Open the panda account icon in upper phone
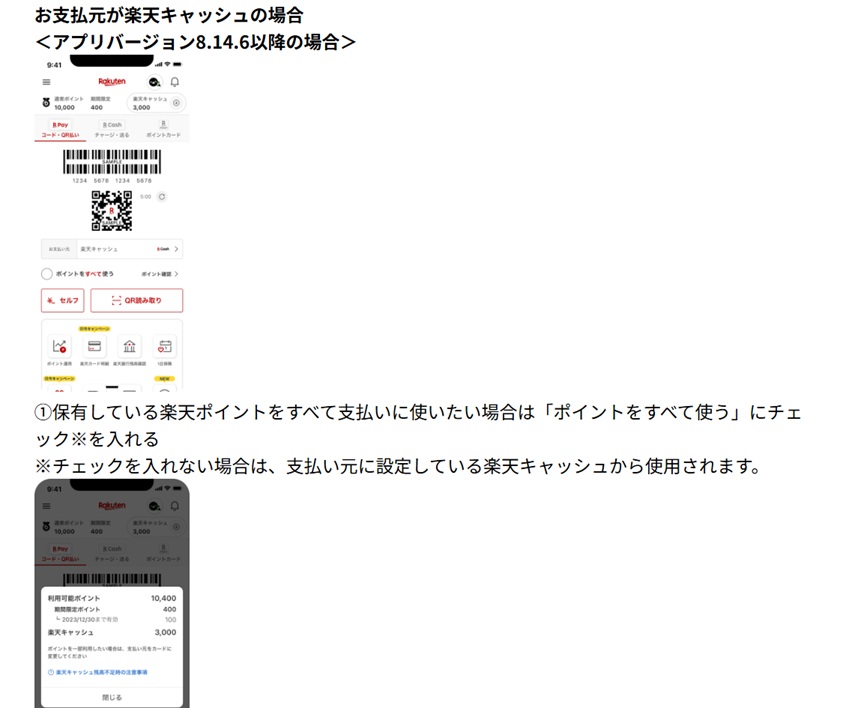This screenshot has width=843, height=708. pos(154,82)
